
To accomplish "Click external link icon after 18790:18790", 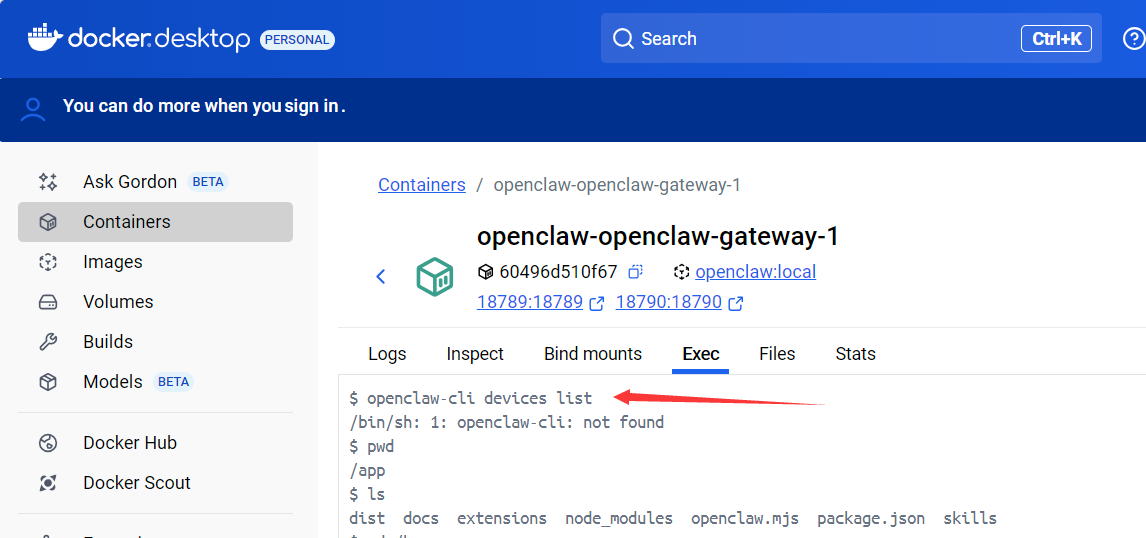I will (x=736, y=303).
